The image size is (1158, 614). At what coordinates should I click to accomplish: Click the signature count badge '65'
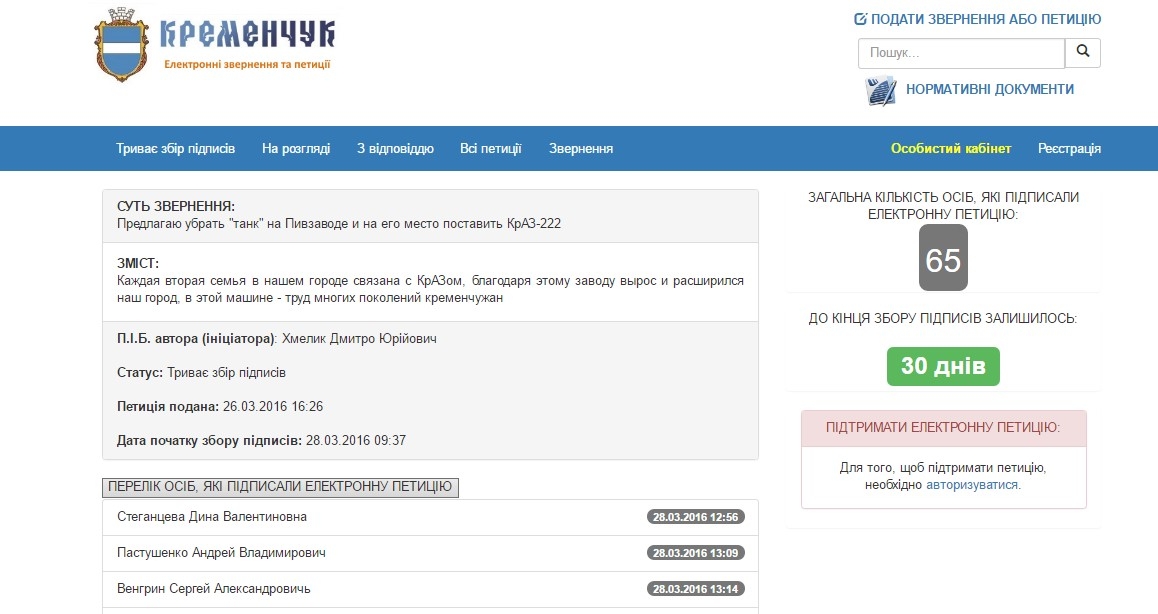point(943,260)
